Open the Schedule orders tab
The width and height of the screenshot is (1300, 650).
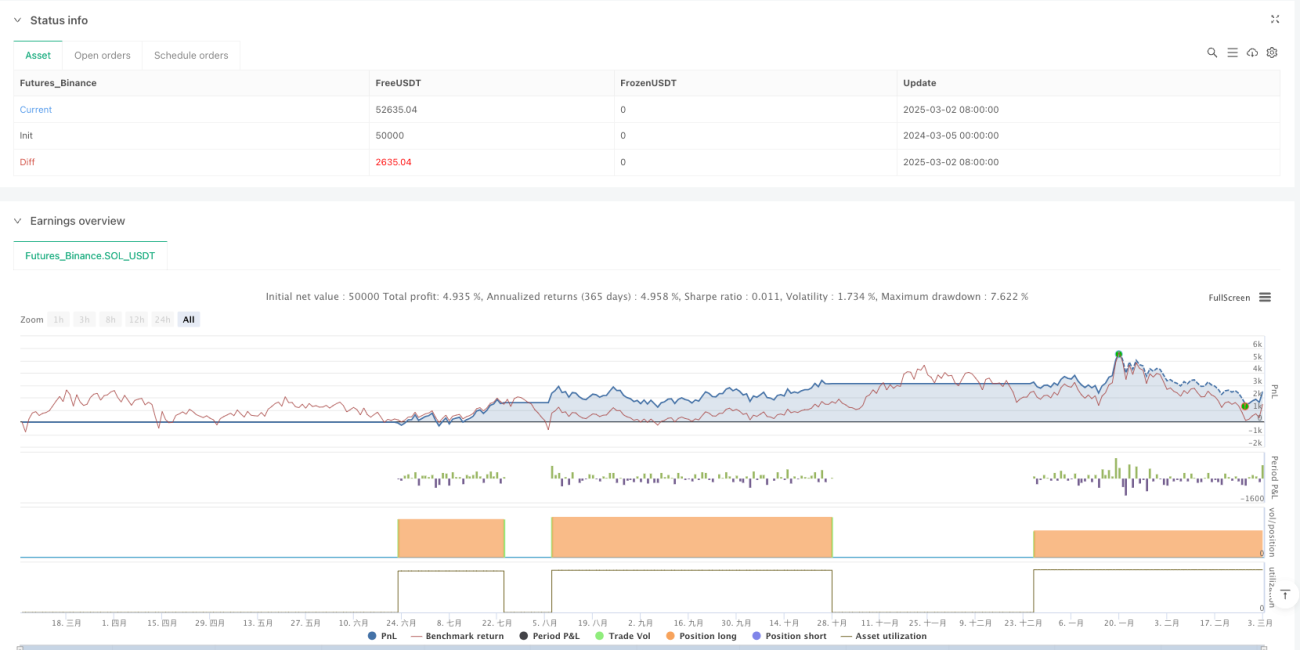pyautogui.click(x=191, y=55)
